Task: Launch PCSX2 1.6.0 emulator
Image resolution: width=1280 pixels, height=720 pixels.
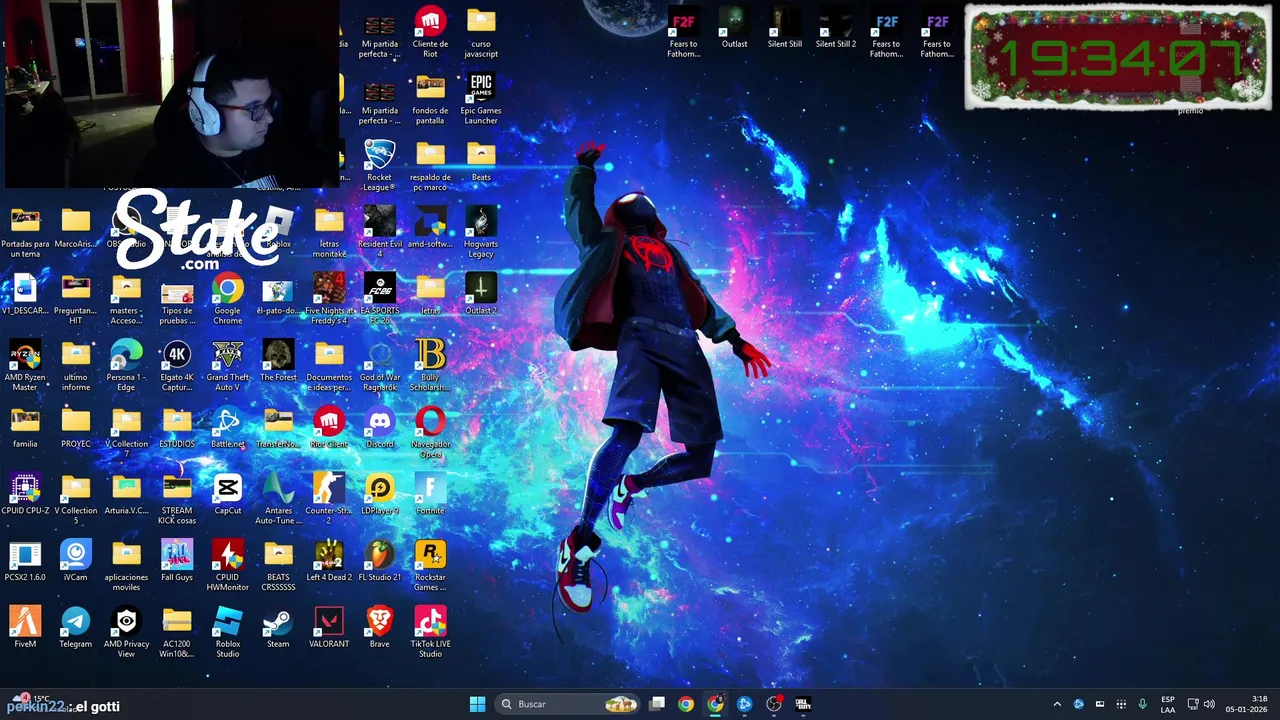Action: coord(25,555)
